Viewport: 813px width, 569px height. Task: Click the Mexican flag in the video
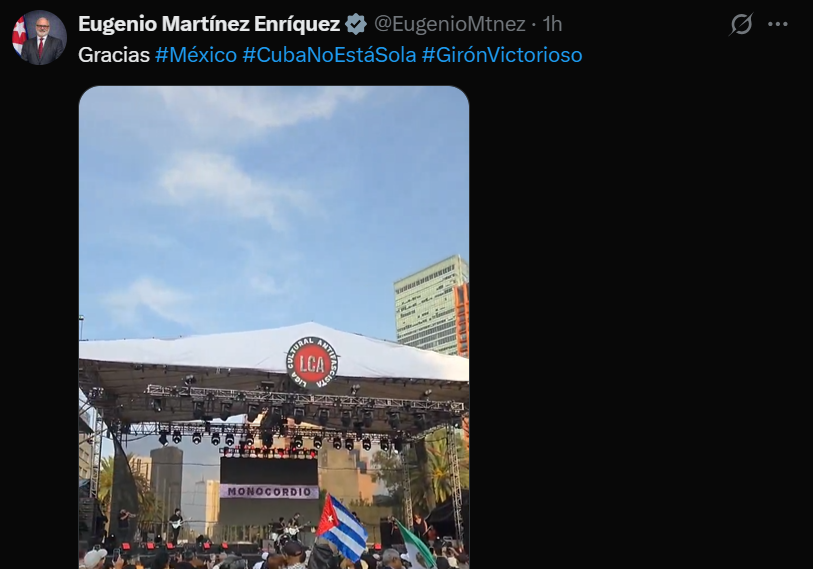pos(415,545)
